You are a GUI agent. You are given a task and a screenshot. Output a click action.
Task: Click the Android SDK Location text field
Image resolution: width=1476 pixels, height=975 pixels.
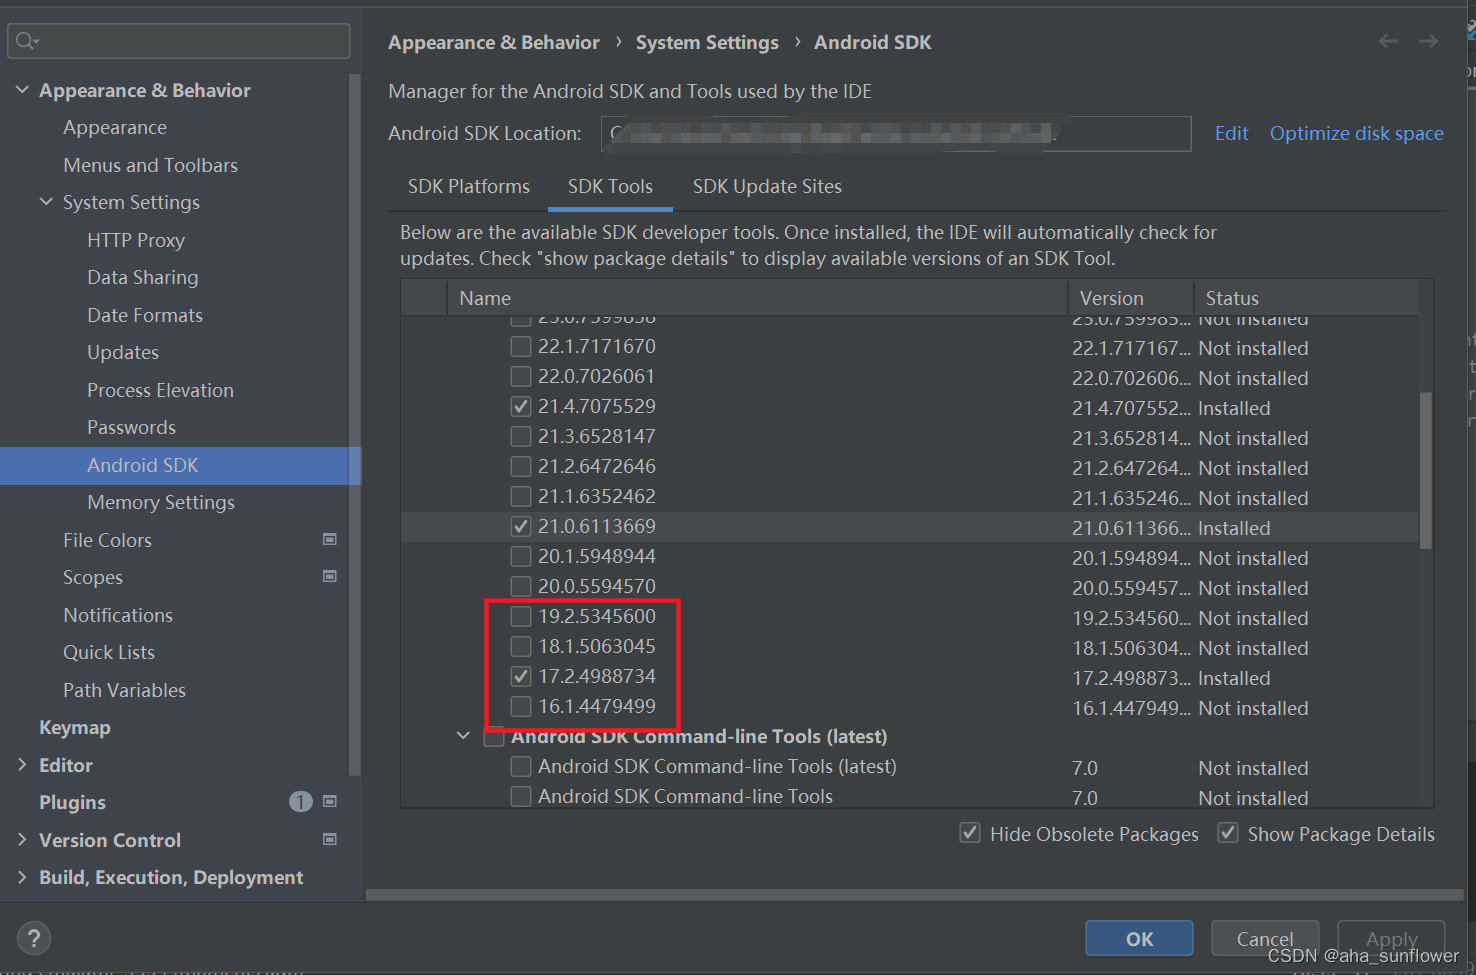[895, 133]
